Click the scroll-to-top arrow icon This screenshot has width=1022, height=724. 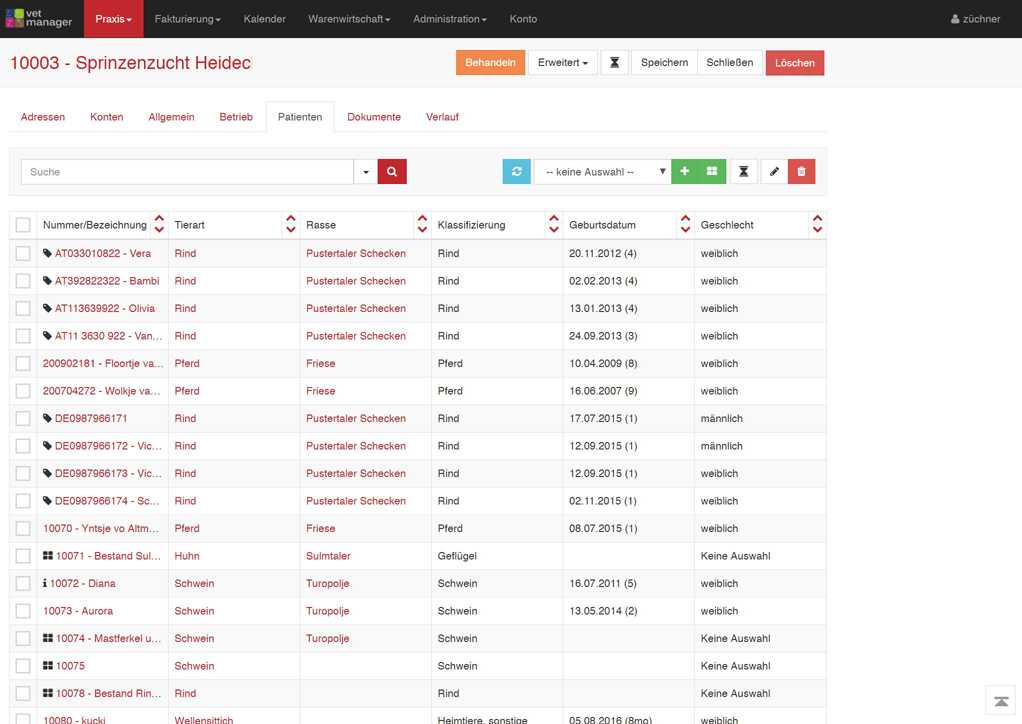[1001, 702]
